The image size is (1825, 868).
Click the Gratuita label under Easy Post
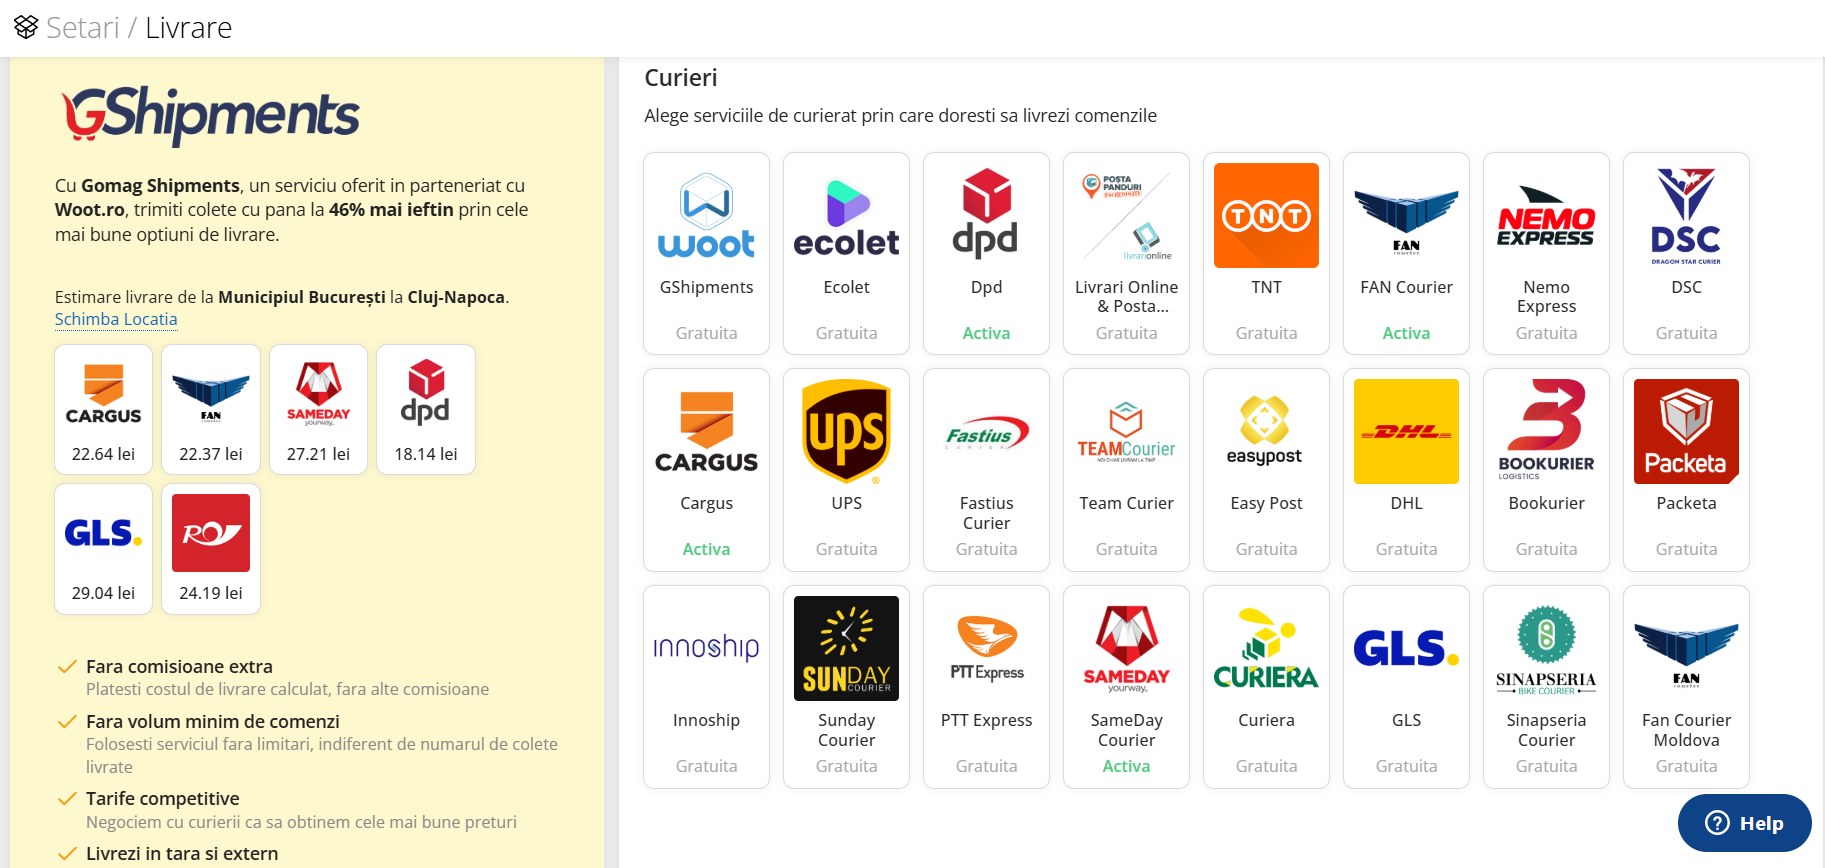click(x=1266, y=549)
